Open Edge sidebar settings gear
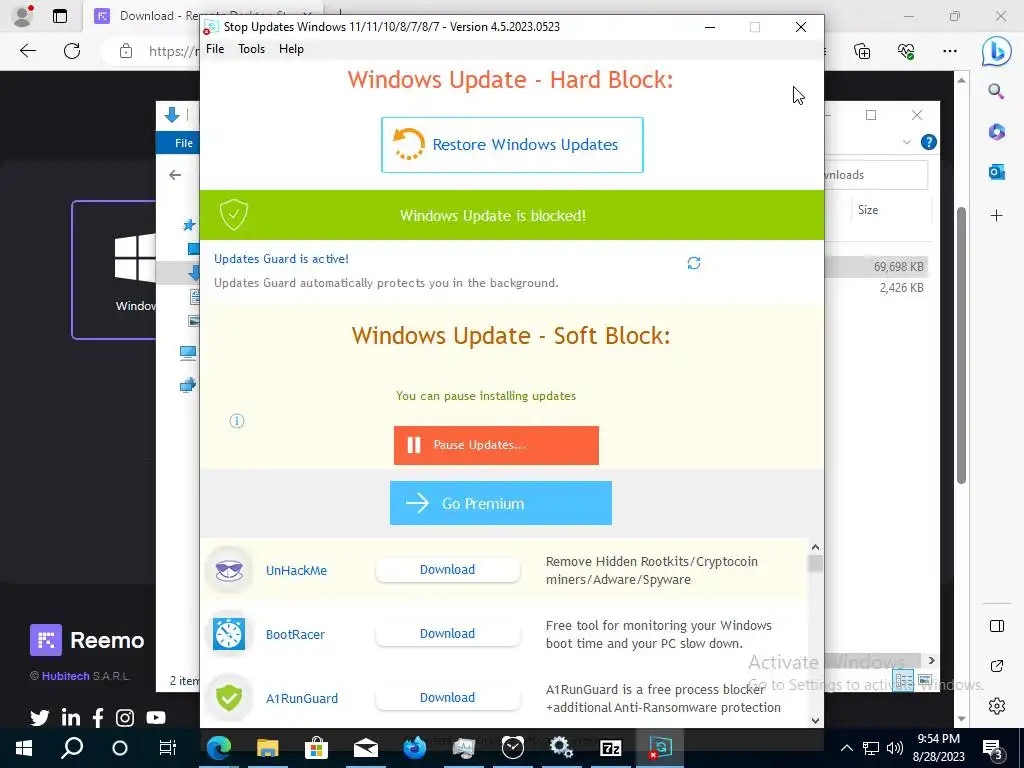 pyautogui.click(x=996, y=706)
